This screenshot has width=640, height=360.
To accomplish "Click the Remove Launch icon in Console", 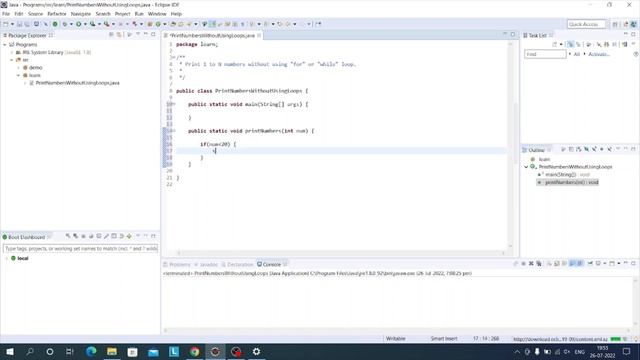I will coord(531,264).
